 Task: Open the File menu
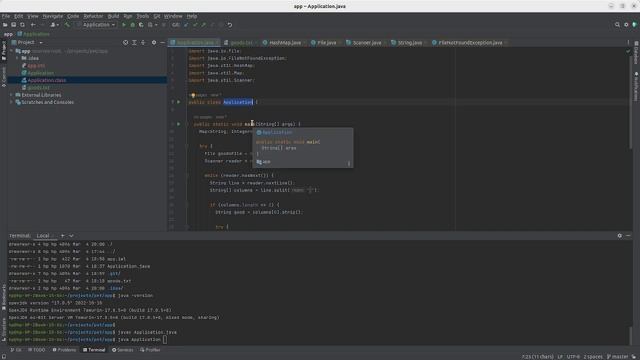(x=6, y=16)
